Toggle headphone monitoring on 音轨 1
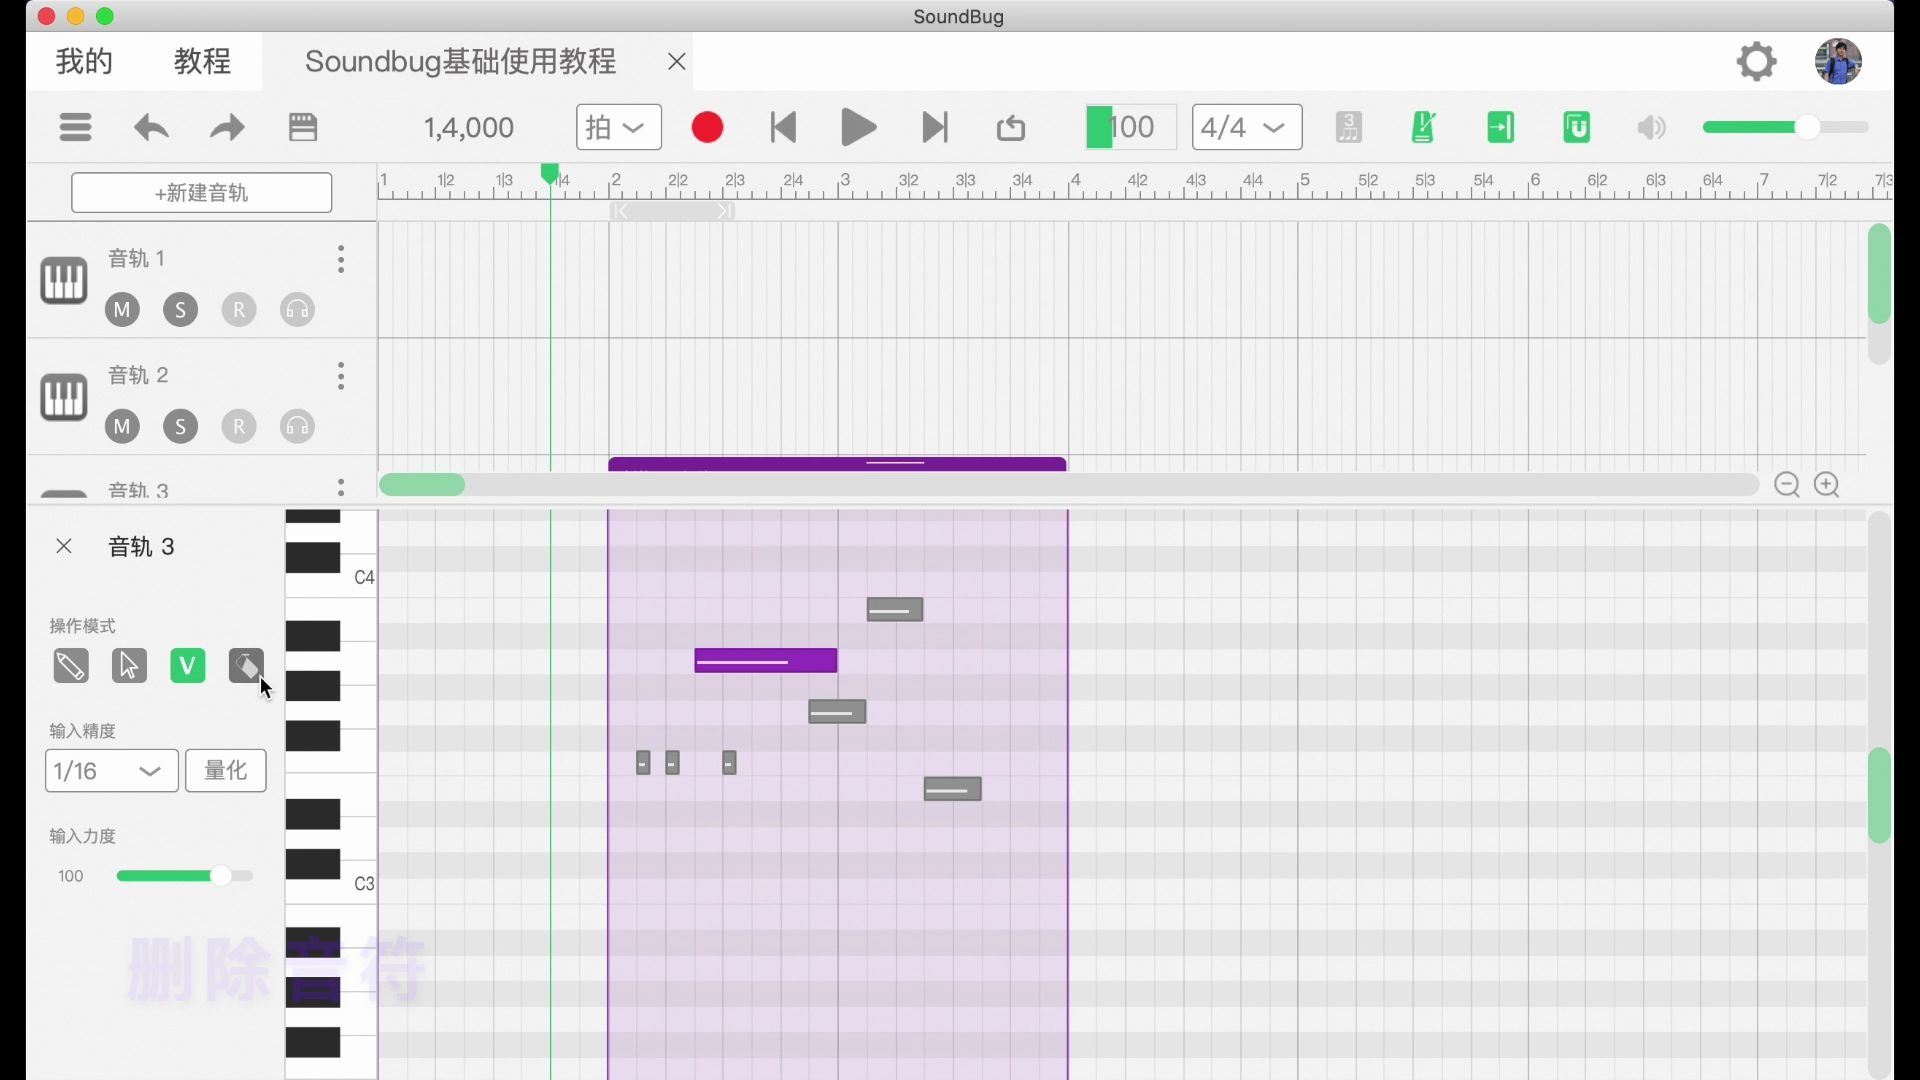 [x=297, y=310]
